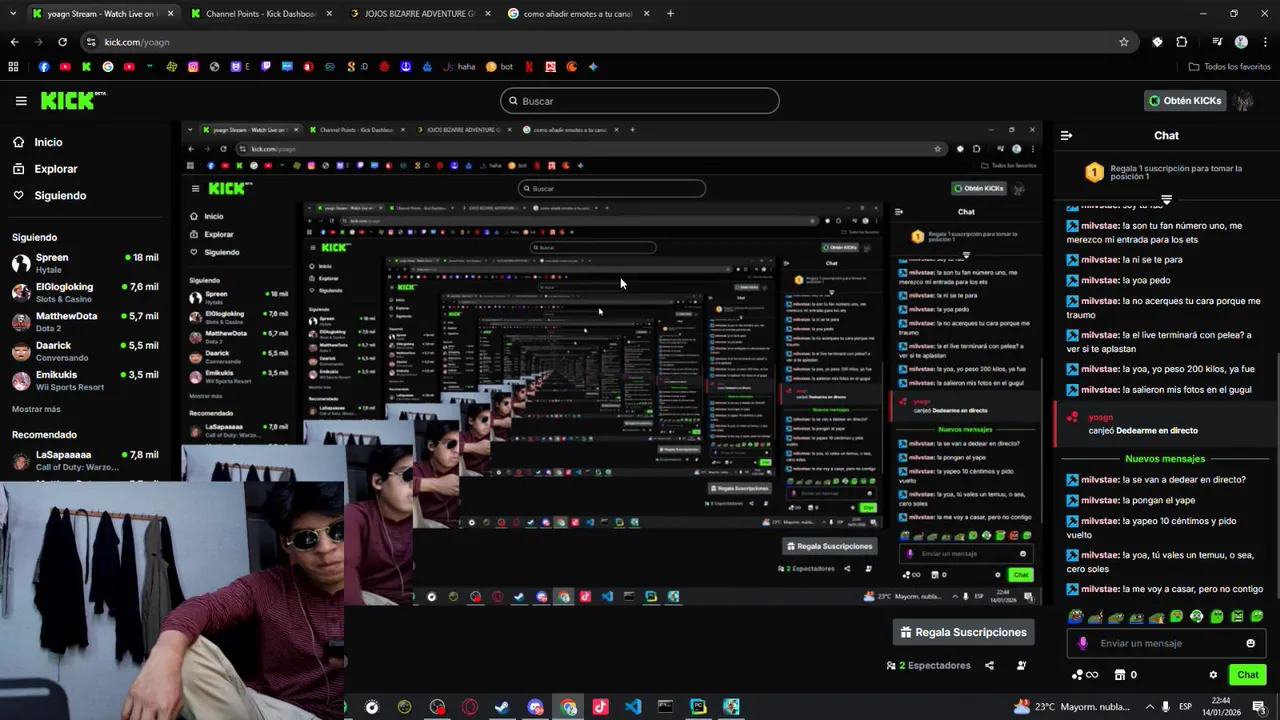Open the taskbar clock showing 22:44
This screenshot has width=1280, height=720.
(x=1221, y=707)
